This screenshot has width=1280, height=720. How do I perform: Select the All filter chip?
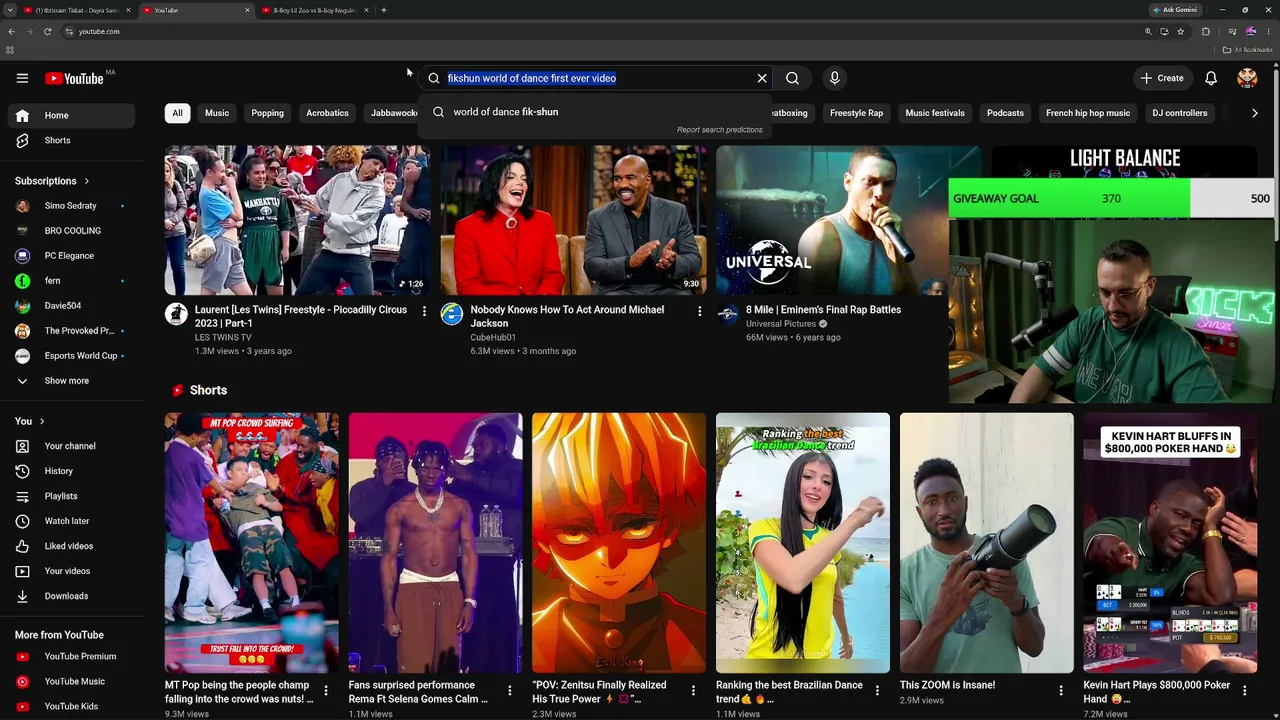point(177,113)
